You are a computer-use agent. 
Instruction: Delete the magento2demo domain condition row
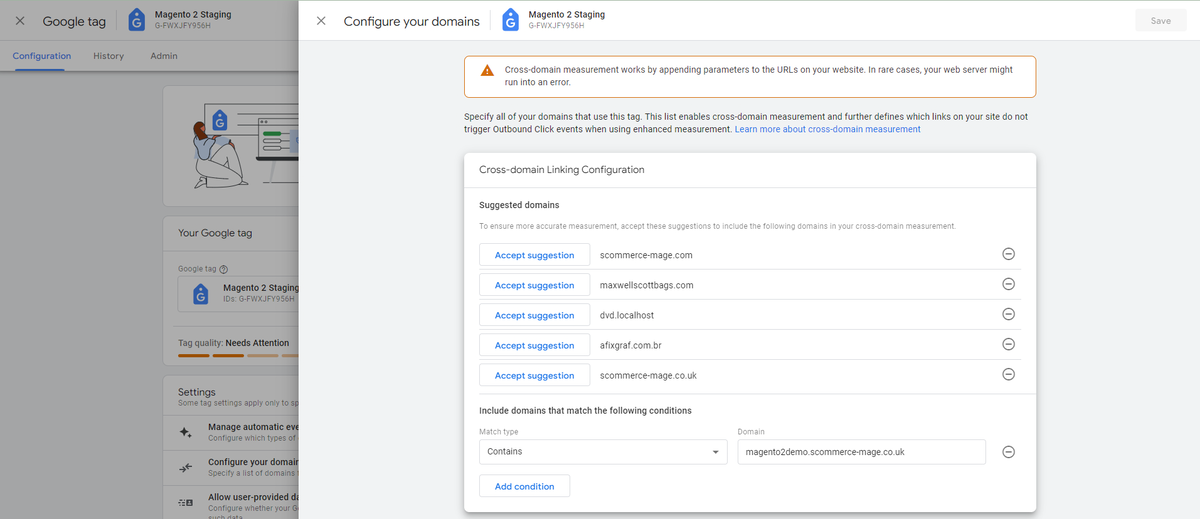coord(1008,451)
